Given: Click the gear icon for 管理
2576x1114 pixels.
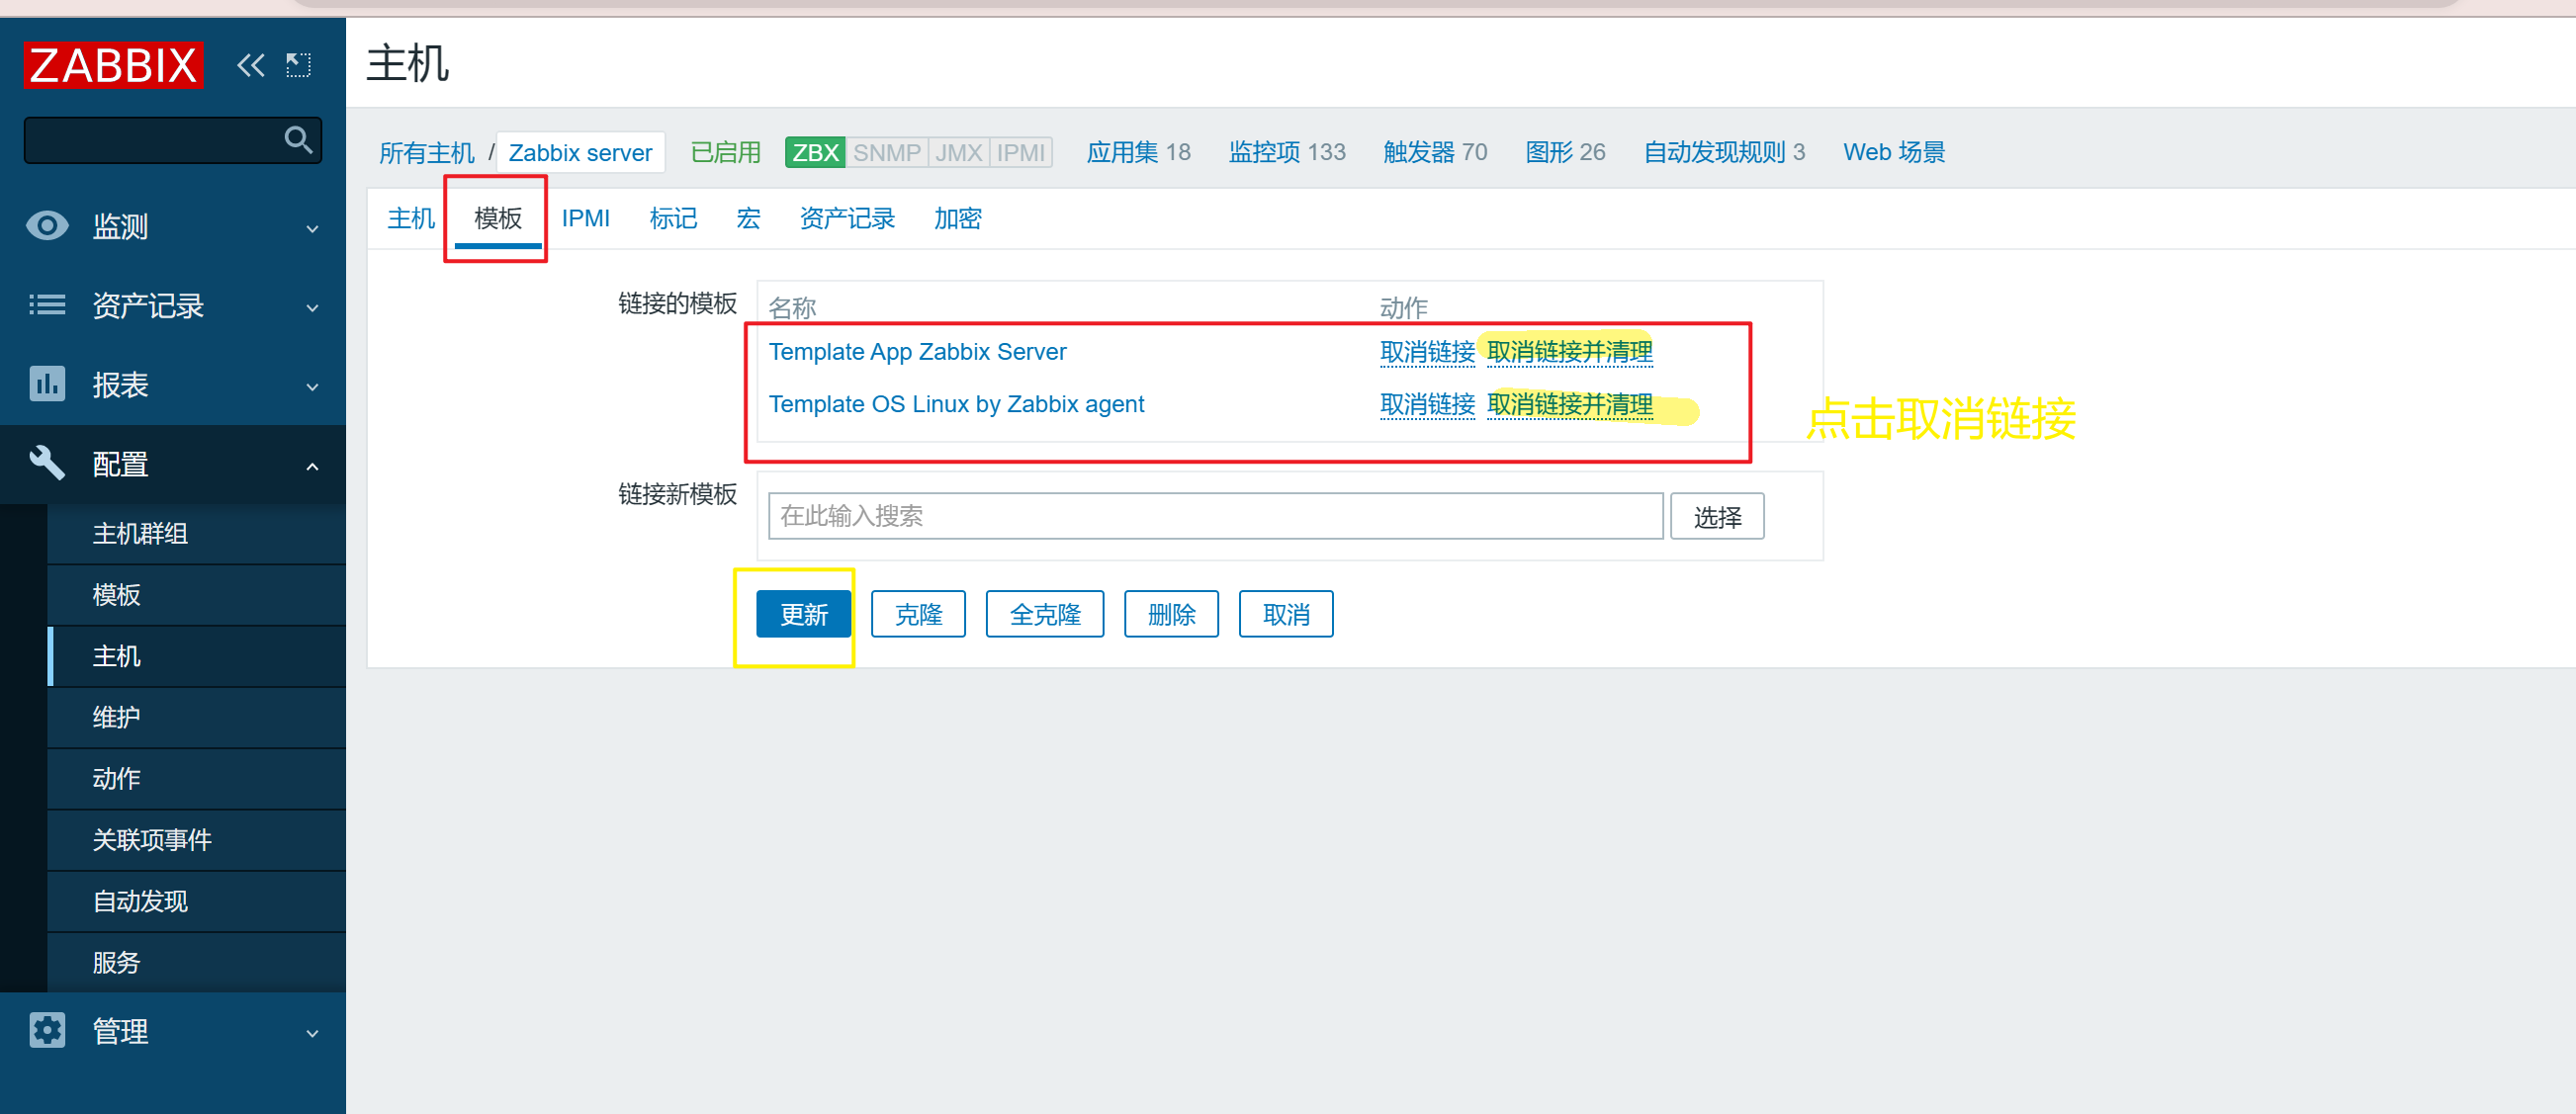Looking at the screenshot, I should click(47, 1030).
